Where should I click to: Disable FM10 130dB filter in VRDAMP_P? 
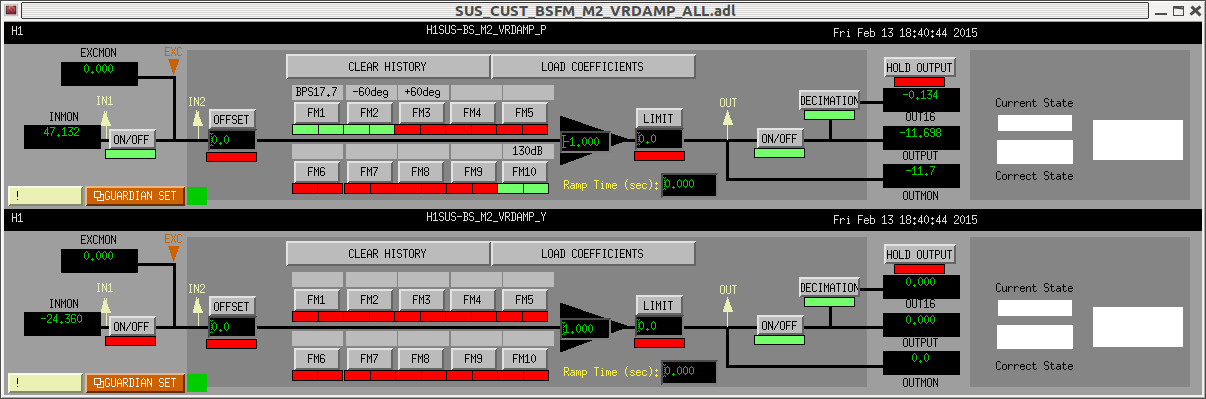pos(525,171)
